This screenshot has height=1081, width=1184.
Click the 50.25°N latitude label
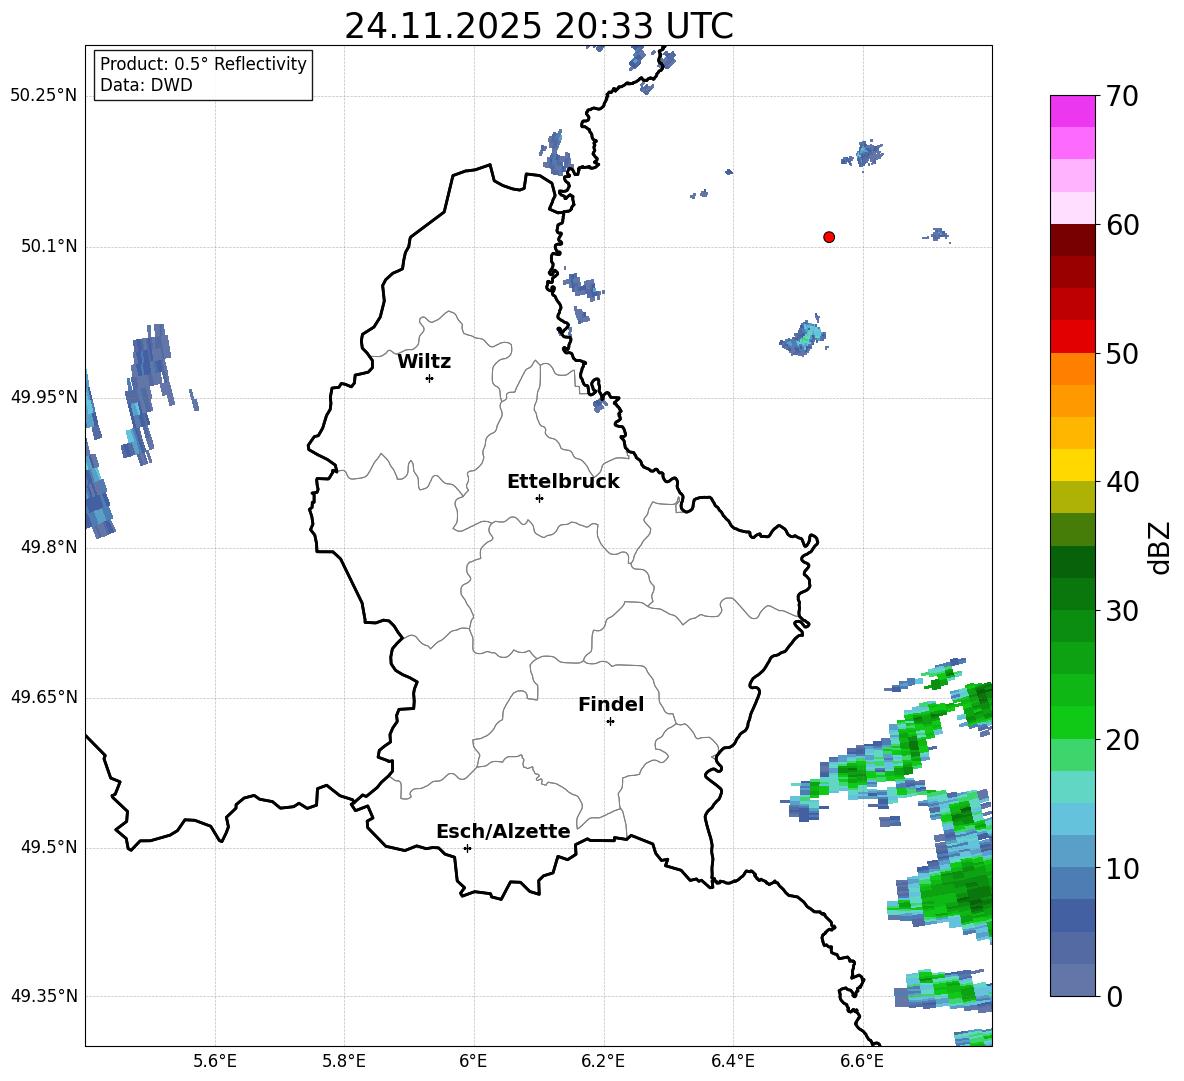click(x=44, y=96)
